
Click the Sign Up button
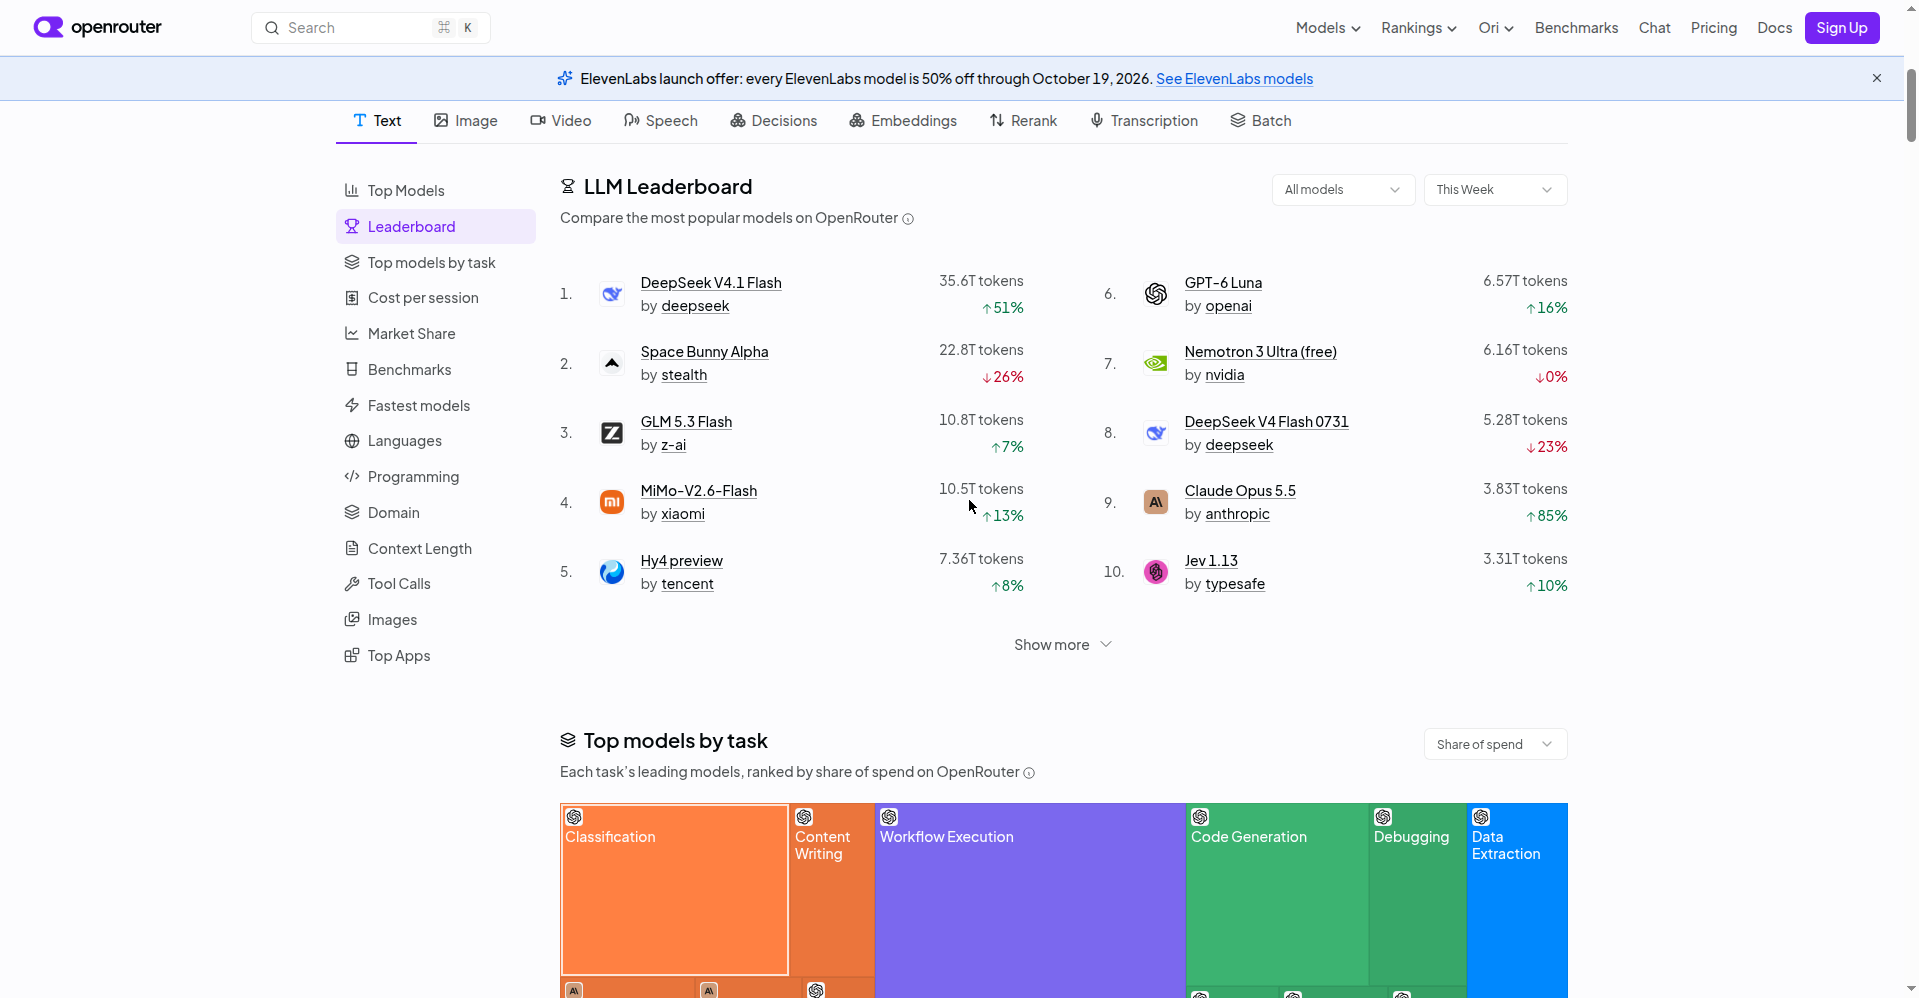tap(1842, 28)
